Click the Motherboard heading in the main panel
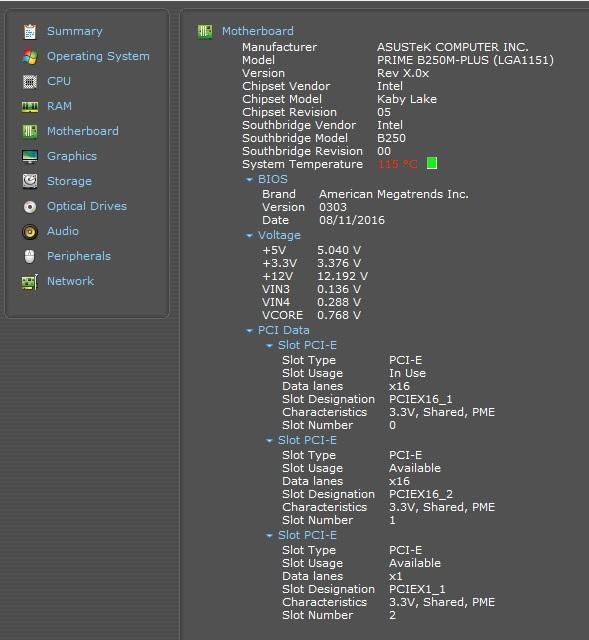The image size is (589, 640). [x=258, y=31]
